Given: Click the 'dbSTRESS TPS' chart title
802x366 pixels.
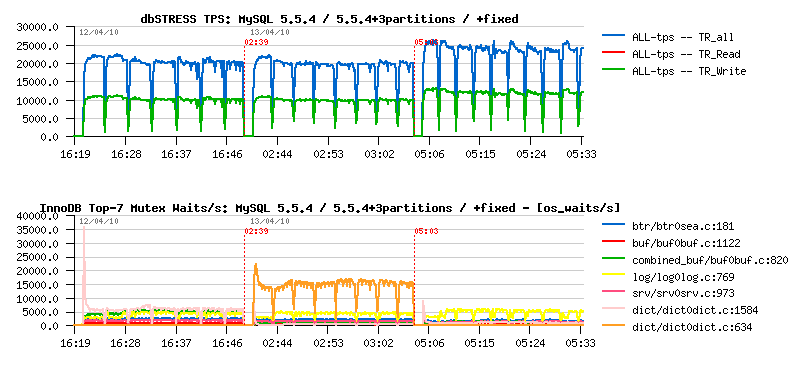Looking at the screenshot, I should tap(329, 19).
